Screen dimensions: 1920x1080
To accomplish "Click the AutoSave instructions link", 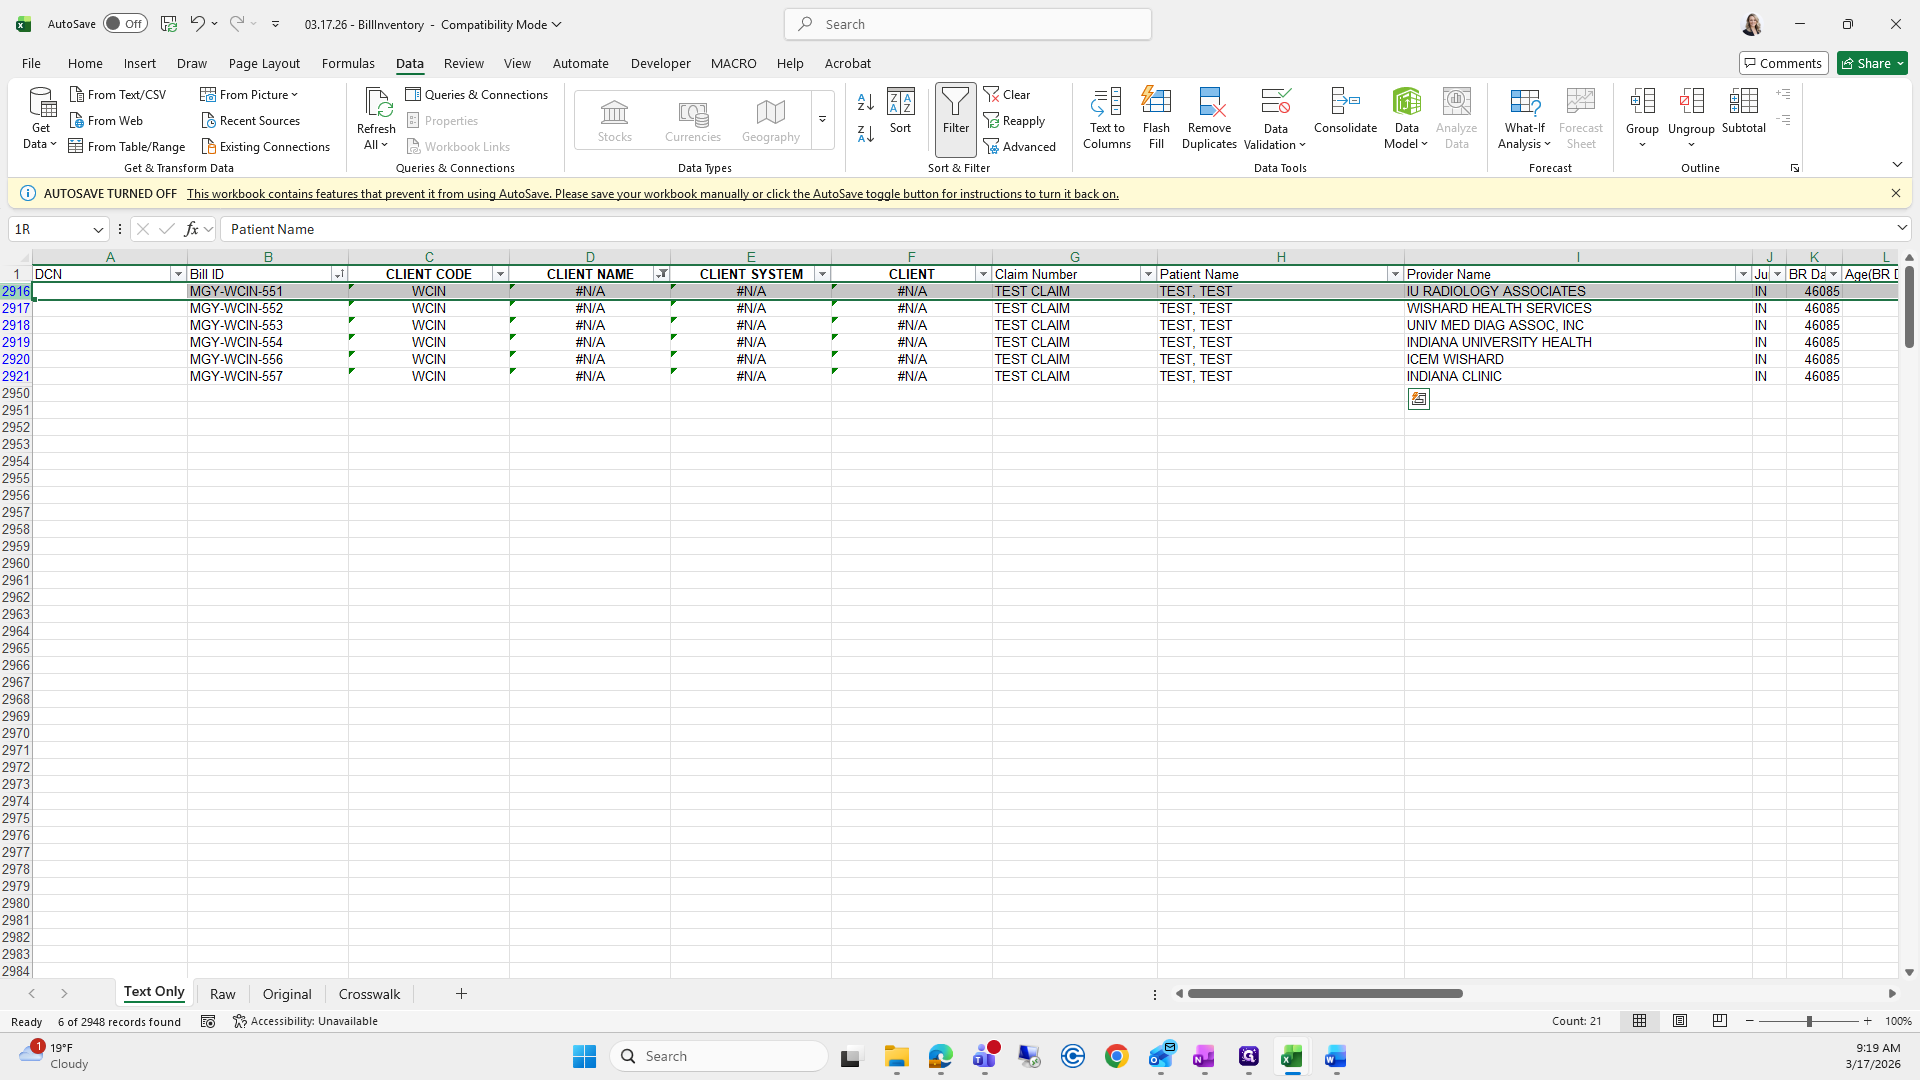I will (652, 194).
